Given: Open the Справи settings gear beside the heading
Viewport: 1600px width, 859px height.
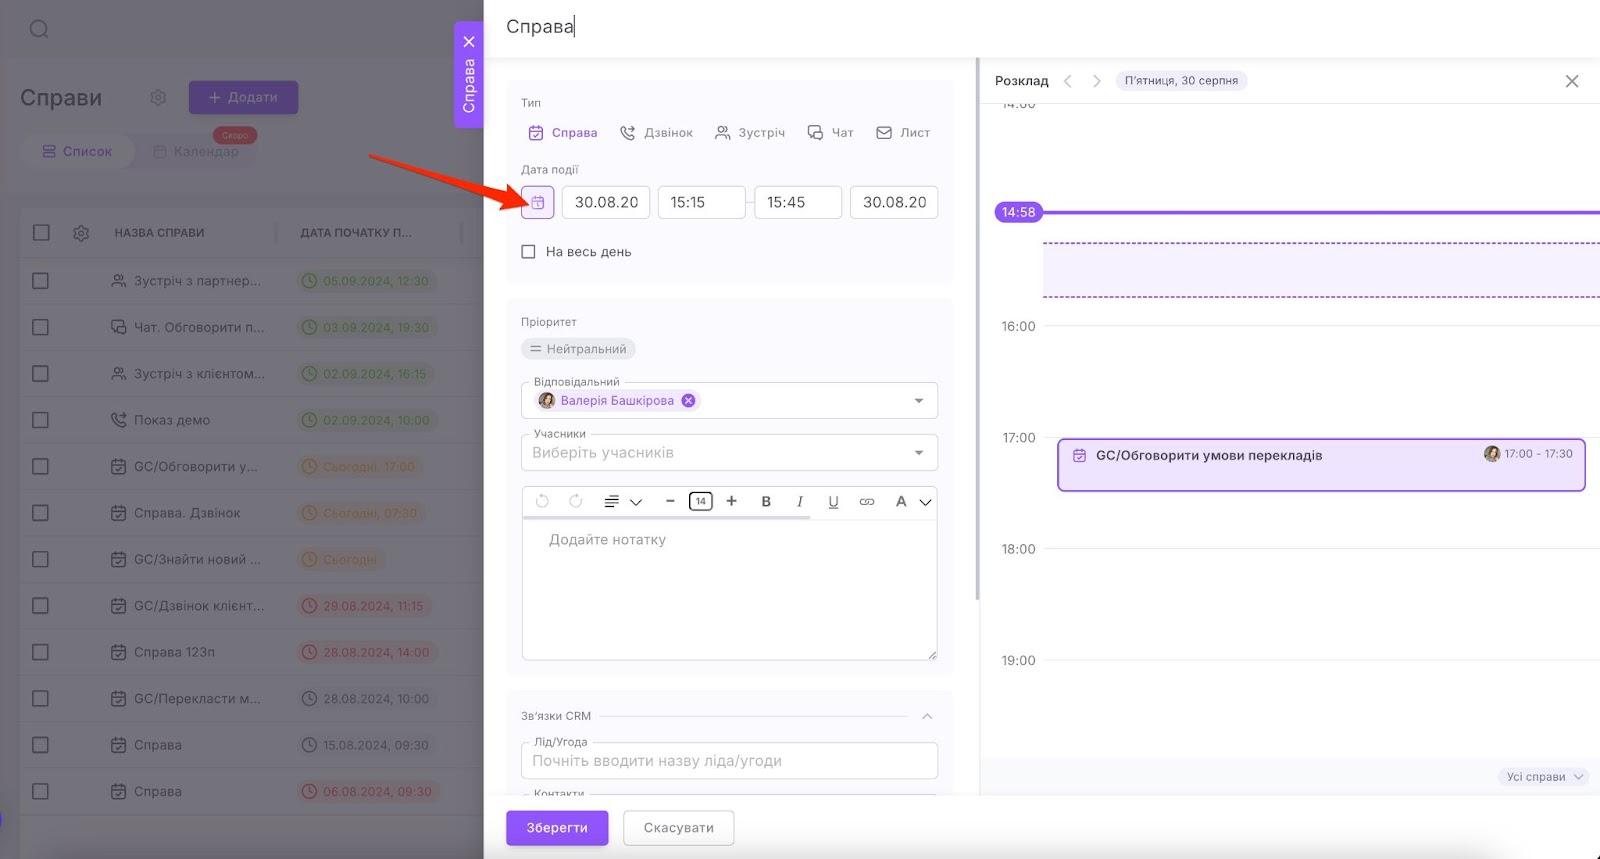Looking at the screenshot, I should 158,97.
